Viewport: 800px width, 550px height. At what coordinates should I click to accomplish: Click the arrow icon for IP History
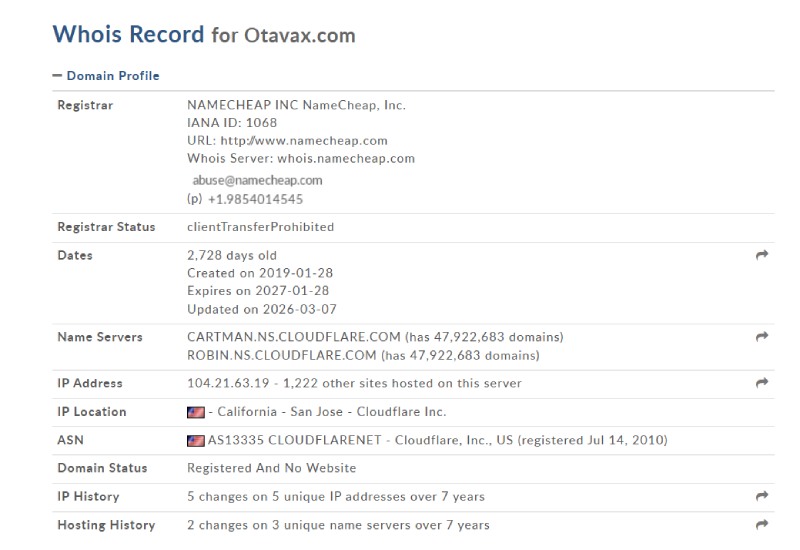click(762, 495)
